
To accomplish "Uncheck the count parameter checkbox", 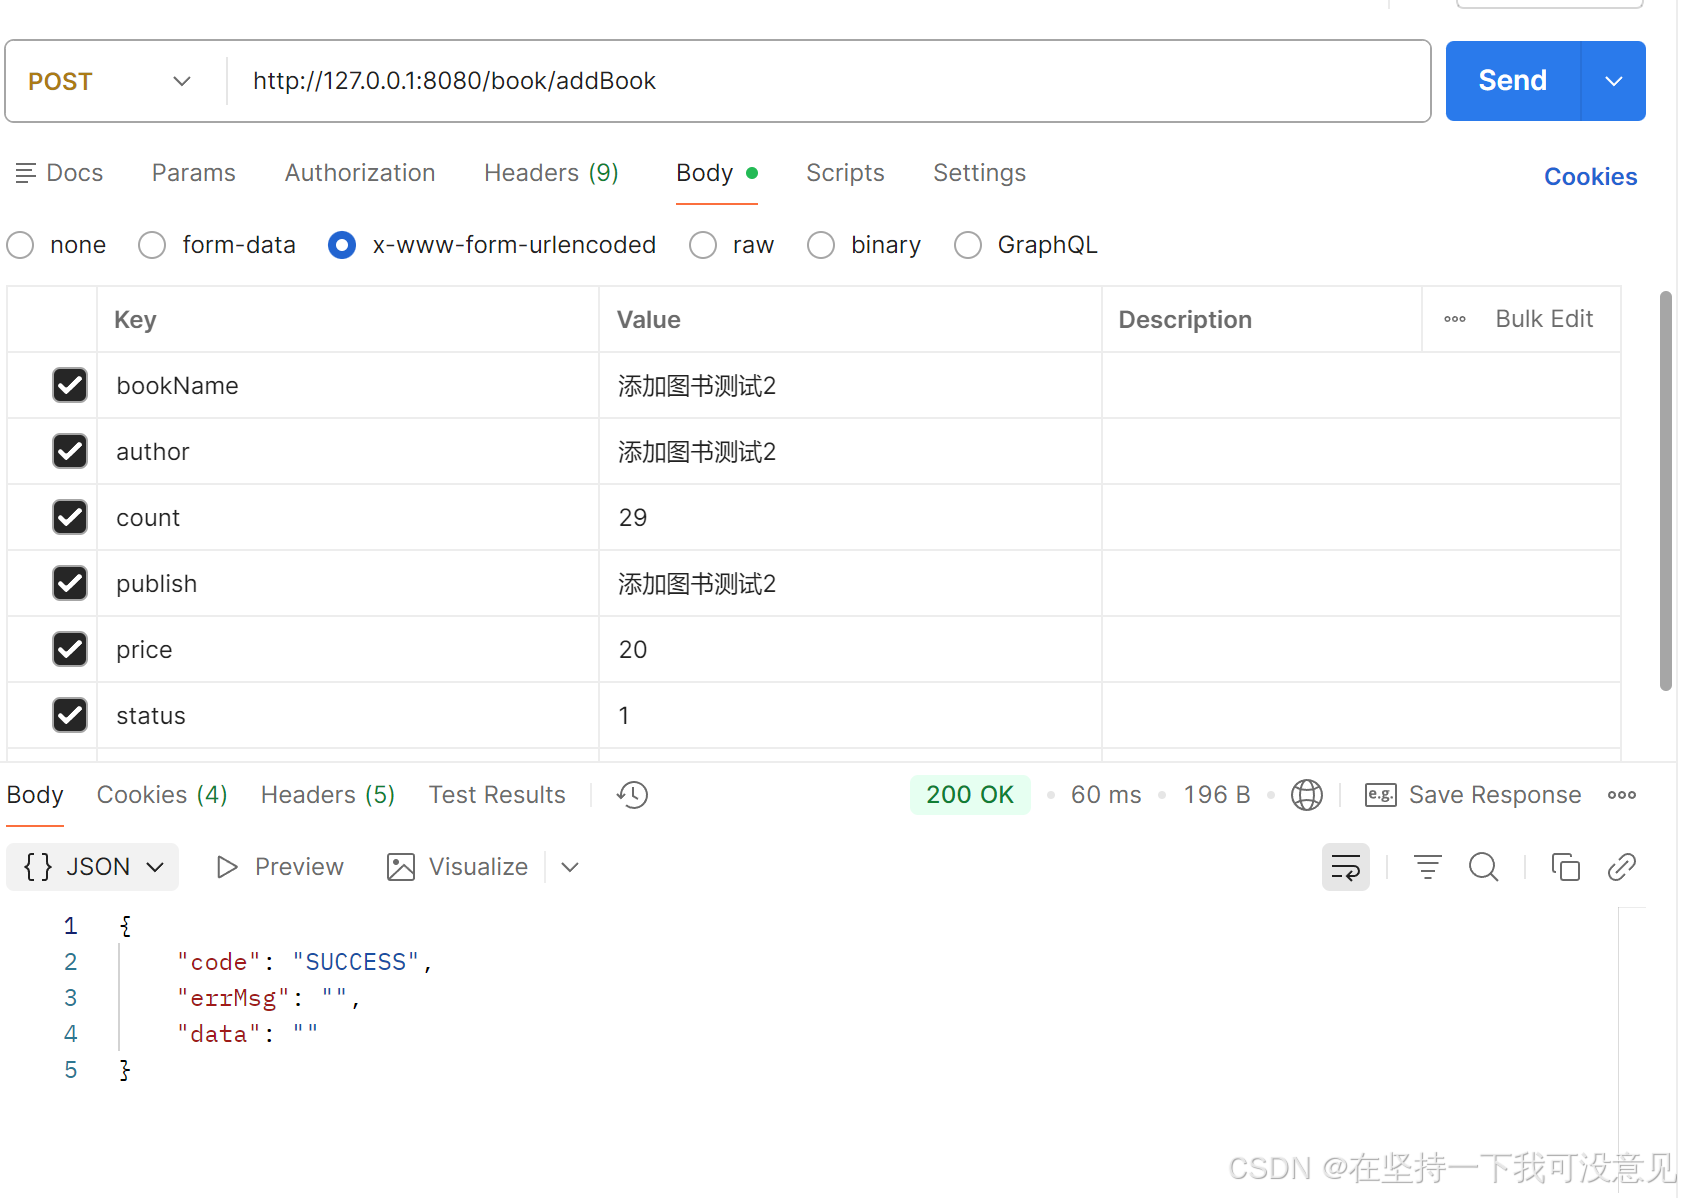I will [70, 517].
